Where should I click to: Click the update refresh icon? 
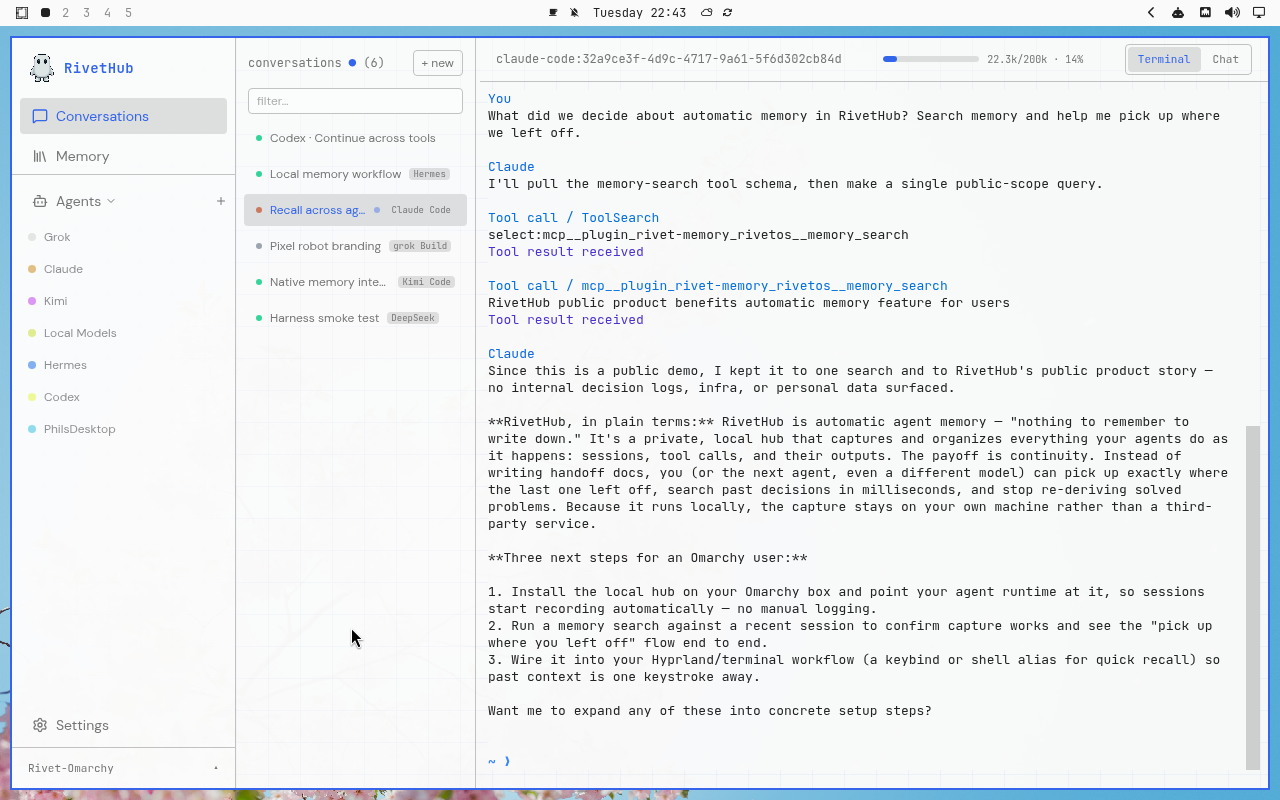tap(727, 13)
